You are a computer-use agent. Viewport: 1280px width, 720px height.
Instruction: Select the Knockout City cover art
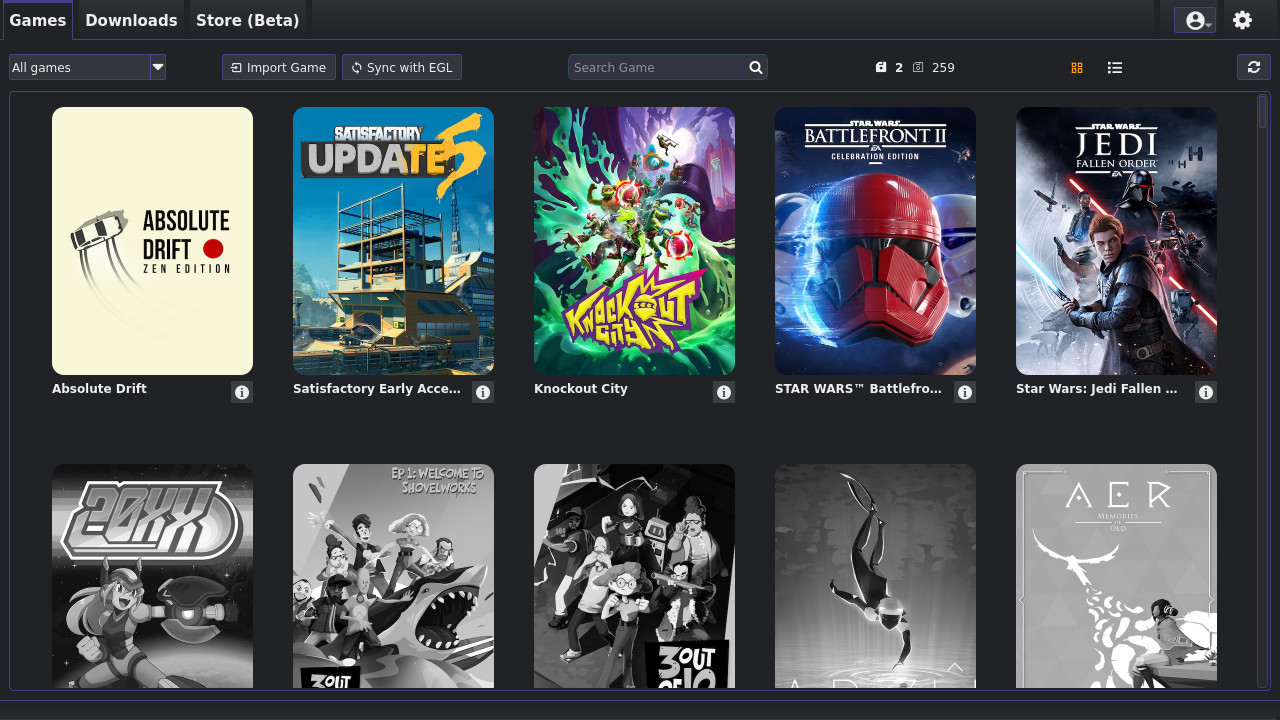point(634,241)
